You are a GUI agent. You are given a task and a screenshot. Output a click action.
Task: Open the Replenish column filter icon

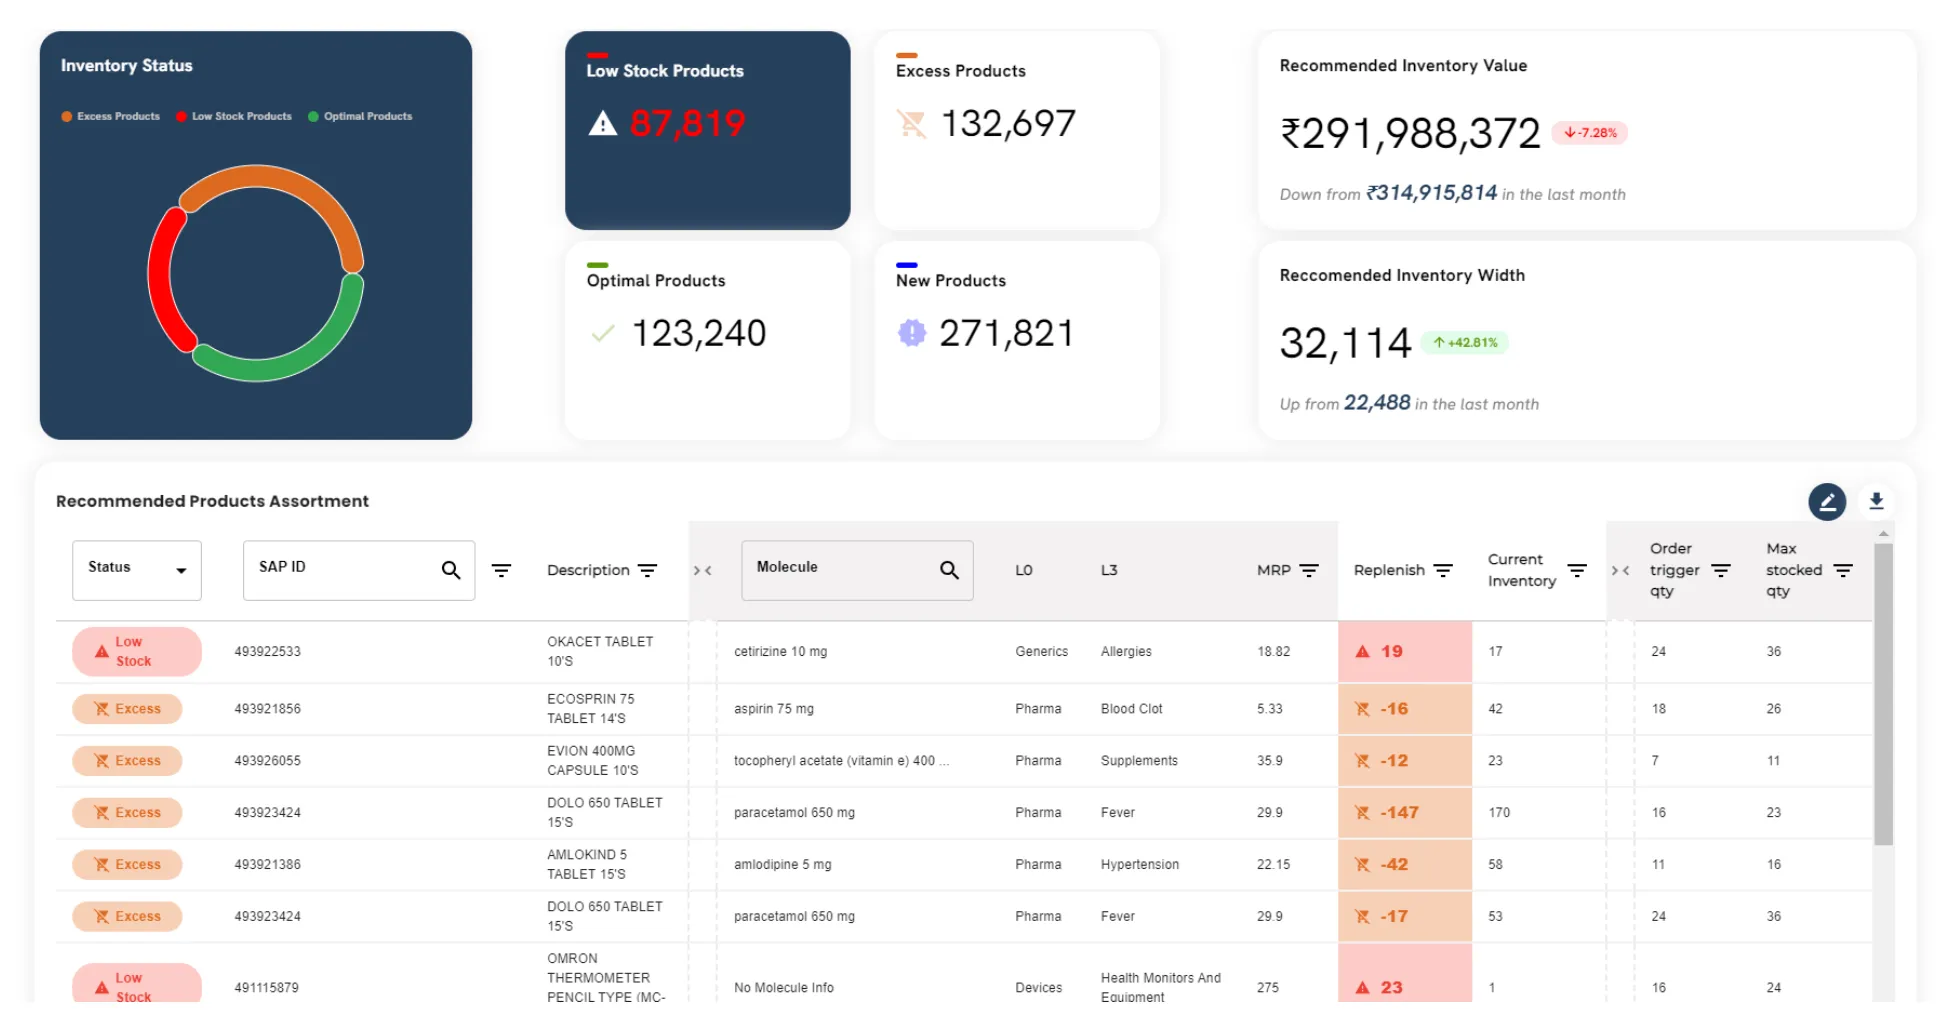1442,570
